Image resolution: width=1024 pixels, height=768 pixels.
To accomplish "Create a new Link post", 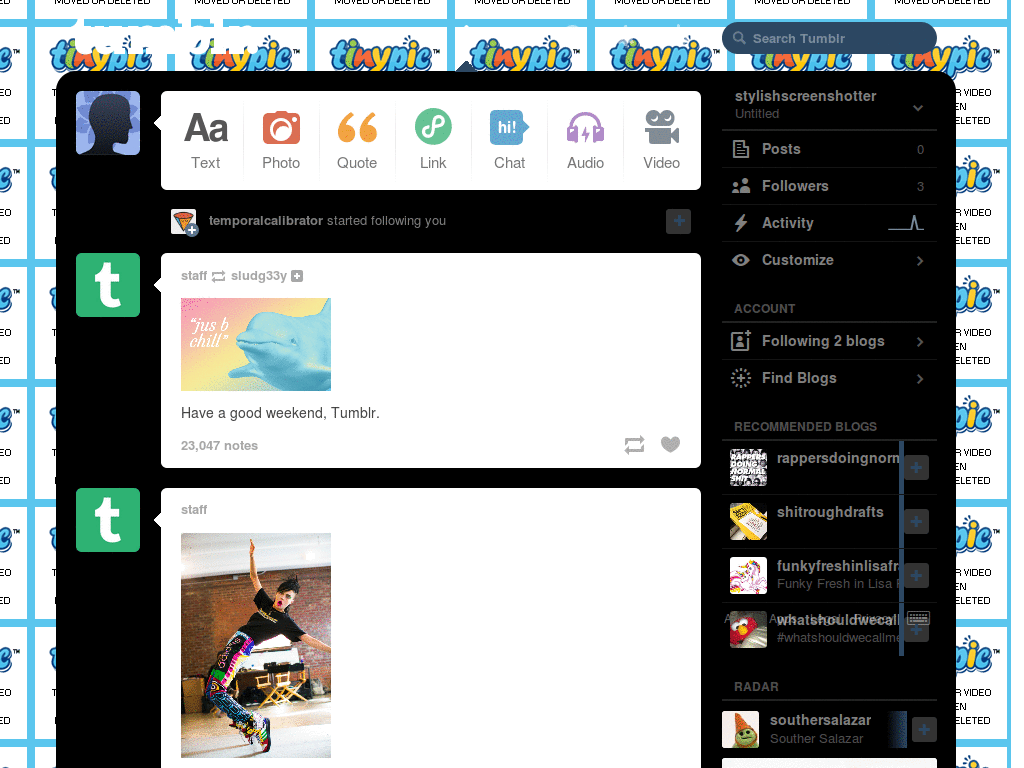I will pyautogui.click(x=433, y=140).
